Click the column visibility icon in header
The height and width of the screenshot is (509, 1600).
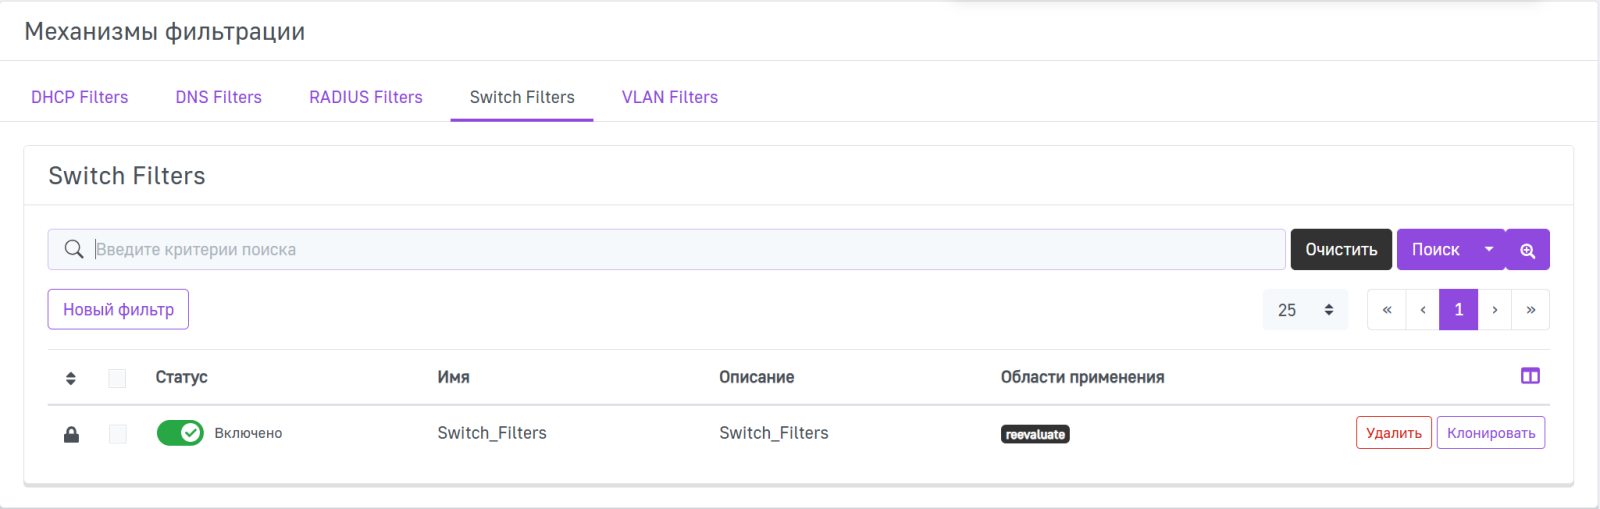click(x=1530, y=376)
